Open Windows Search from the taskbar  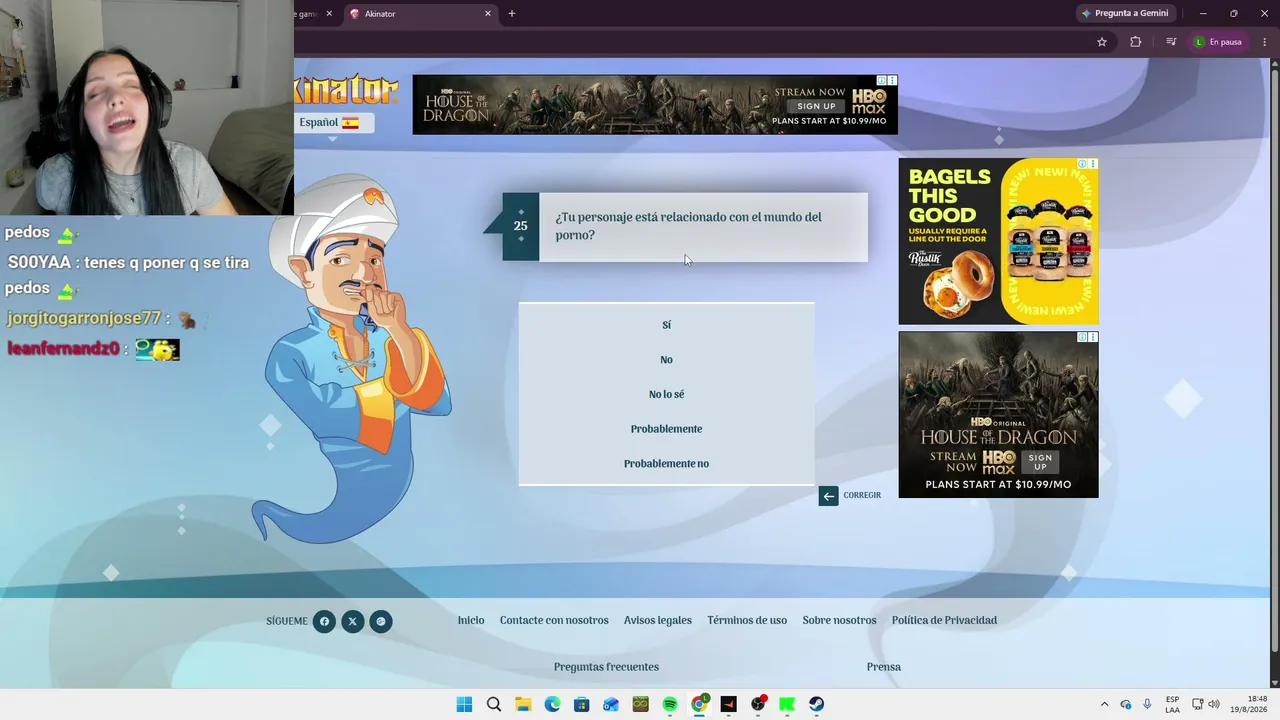[x=493, y=704]
